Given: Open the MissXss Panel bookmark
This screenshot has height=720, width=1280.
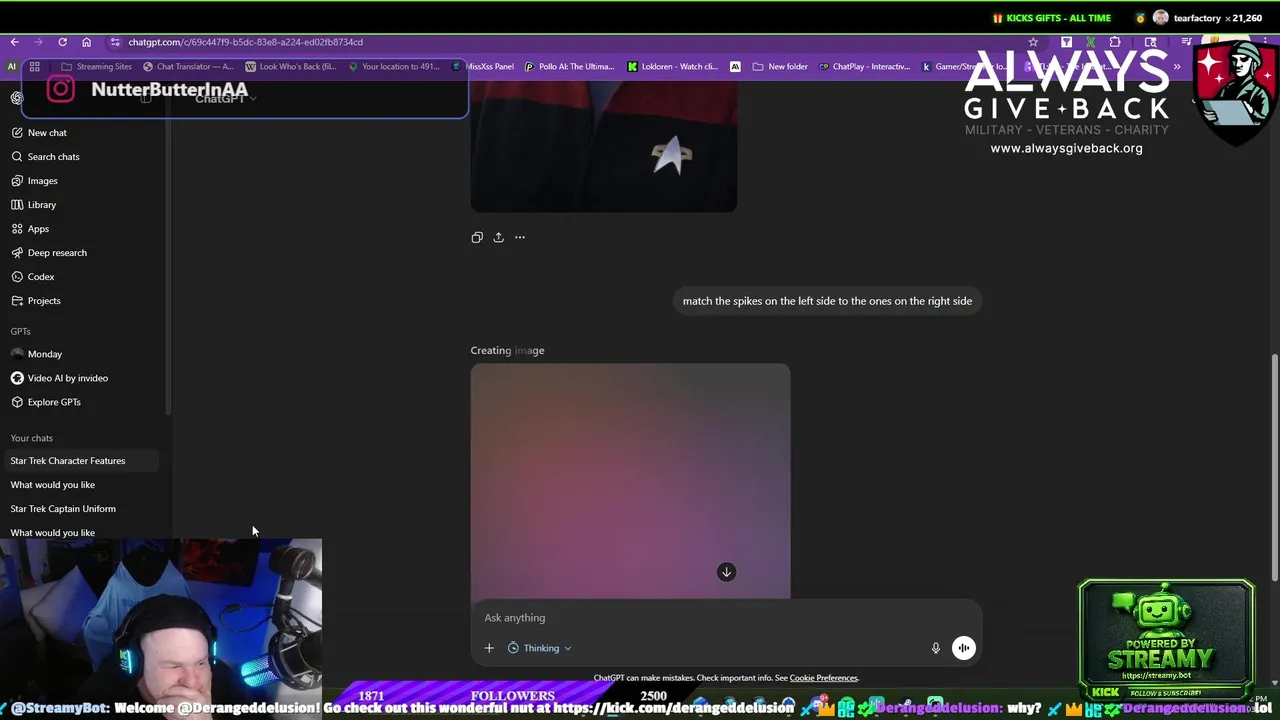Looking at the screenshot, I should pyautogui.click(x=483, y=67).
